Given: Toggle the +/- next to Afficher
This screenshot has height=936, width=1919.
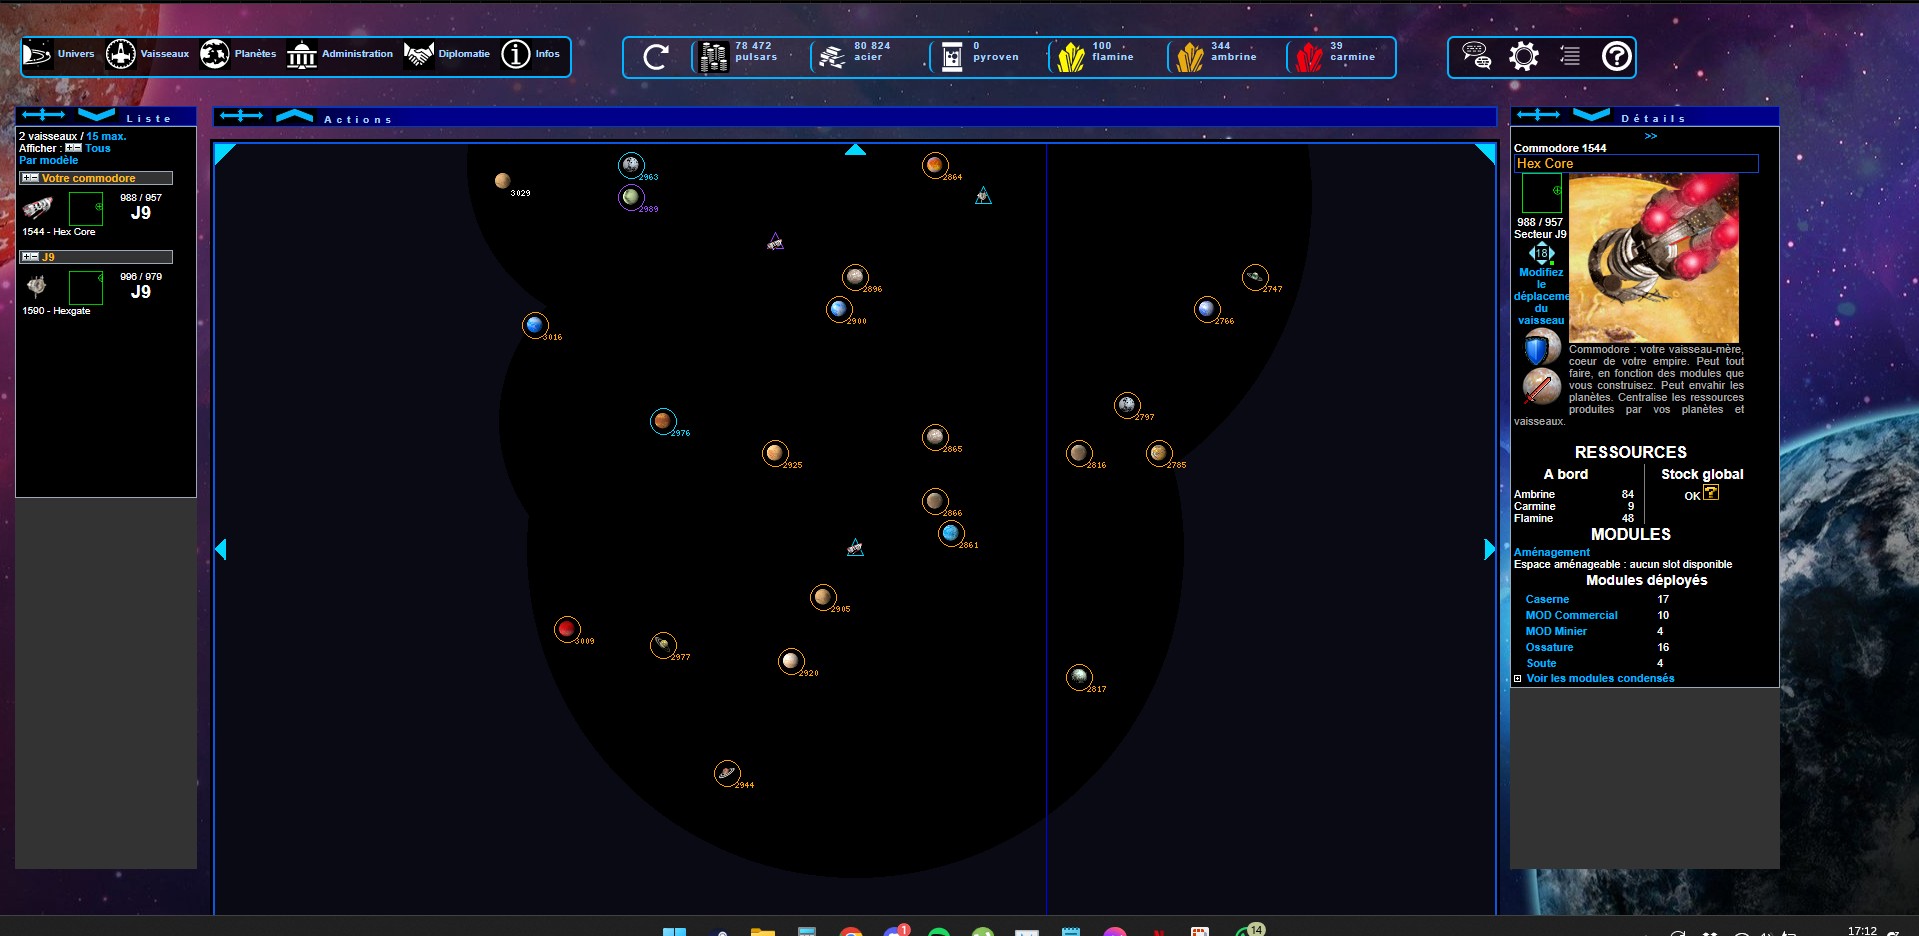Looking at the screenshot, I should click(x=73, y=148).
